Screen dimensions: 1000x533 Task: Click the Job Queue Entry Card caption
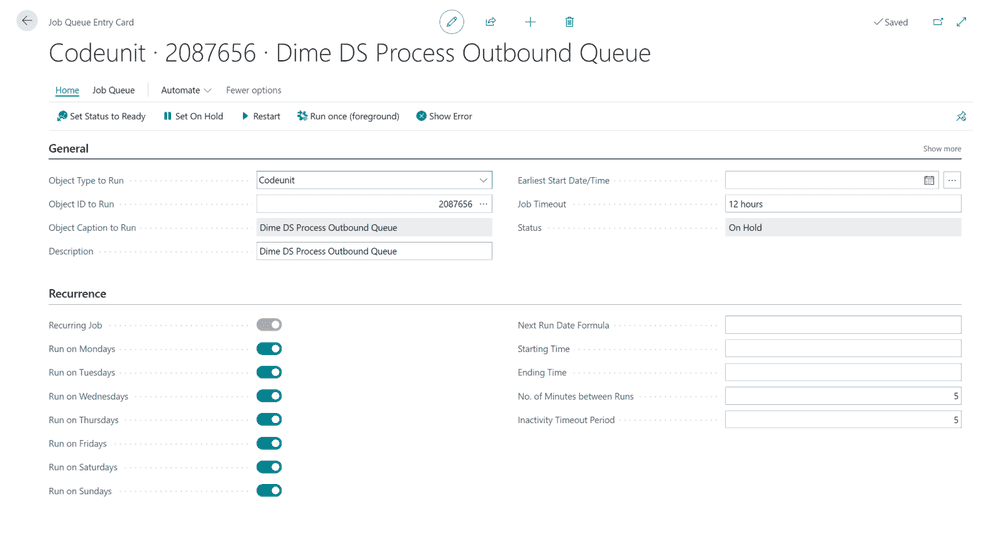91,22
